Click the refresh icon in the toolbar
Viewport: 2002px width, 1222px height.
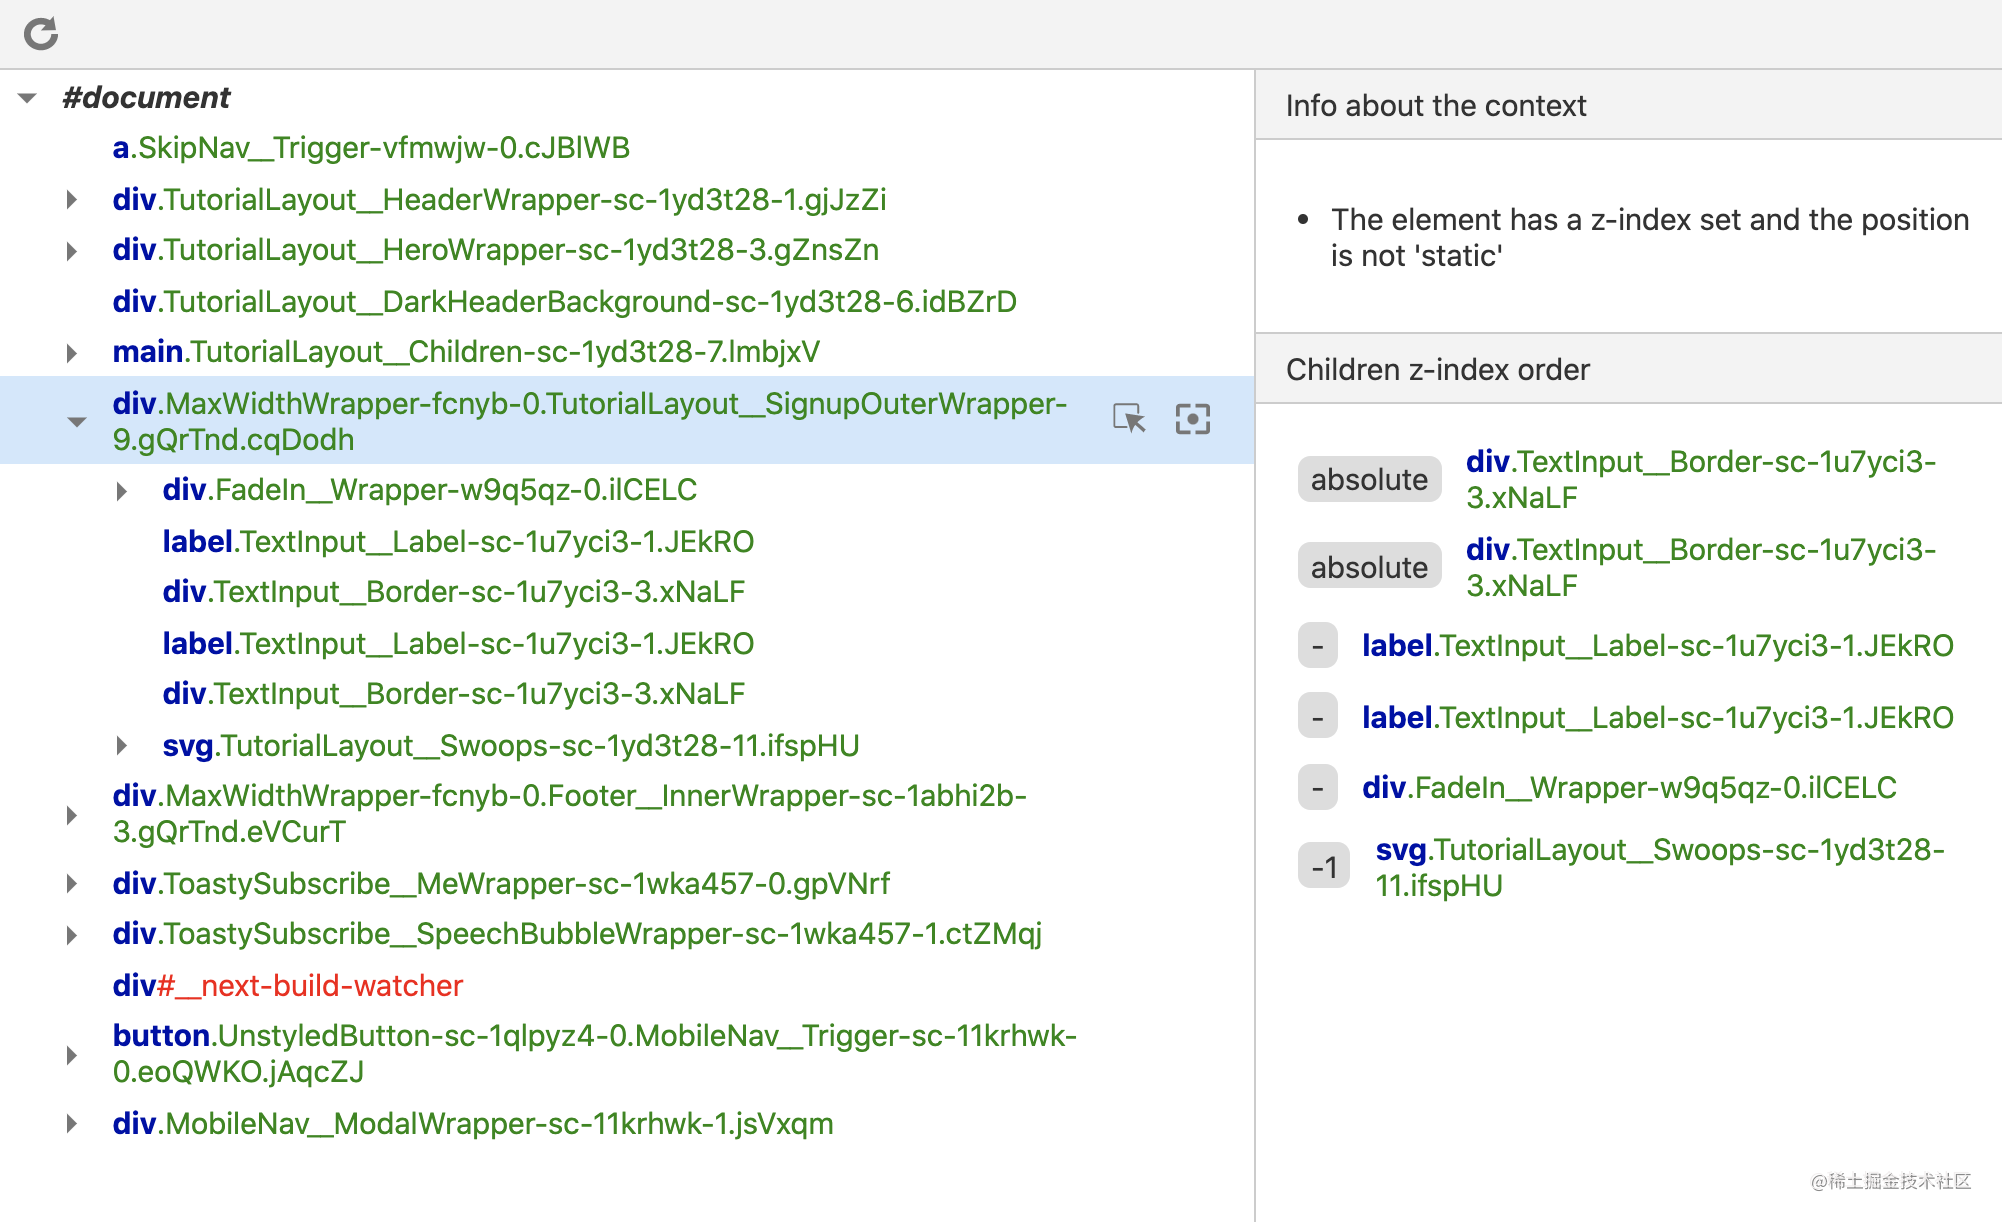pyautogui.click(x=41, y=34)
